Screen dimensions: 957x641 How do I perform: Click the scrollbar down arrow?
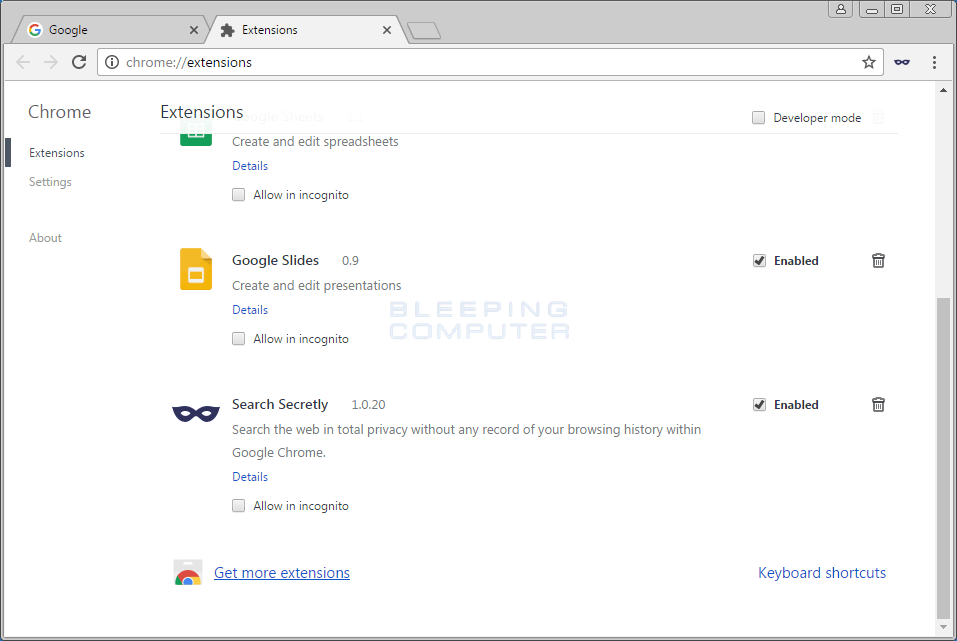click(944, 627)
